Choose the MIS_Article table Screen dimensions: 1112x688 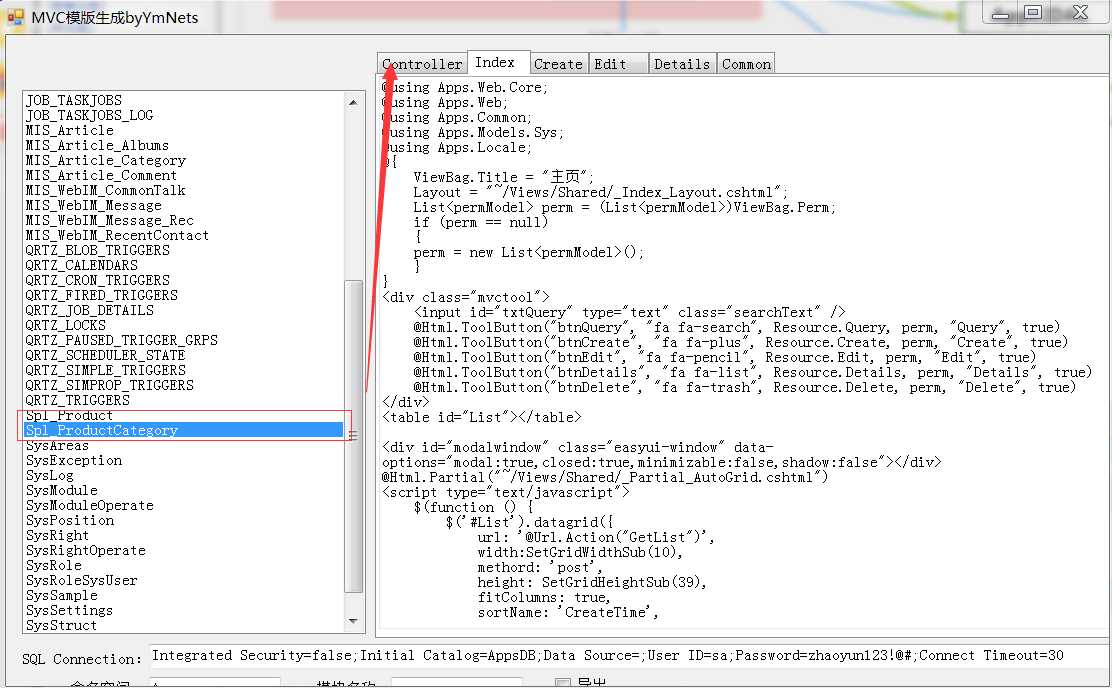coord(70,131)
